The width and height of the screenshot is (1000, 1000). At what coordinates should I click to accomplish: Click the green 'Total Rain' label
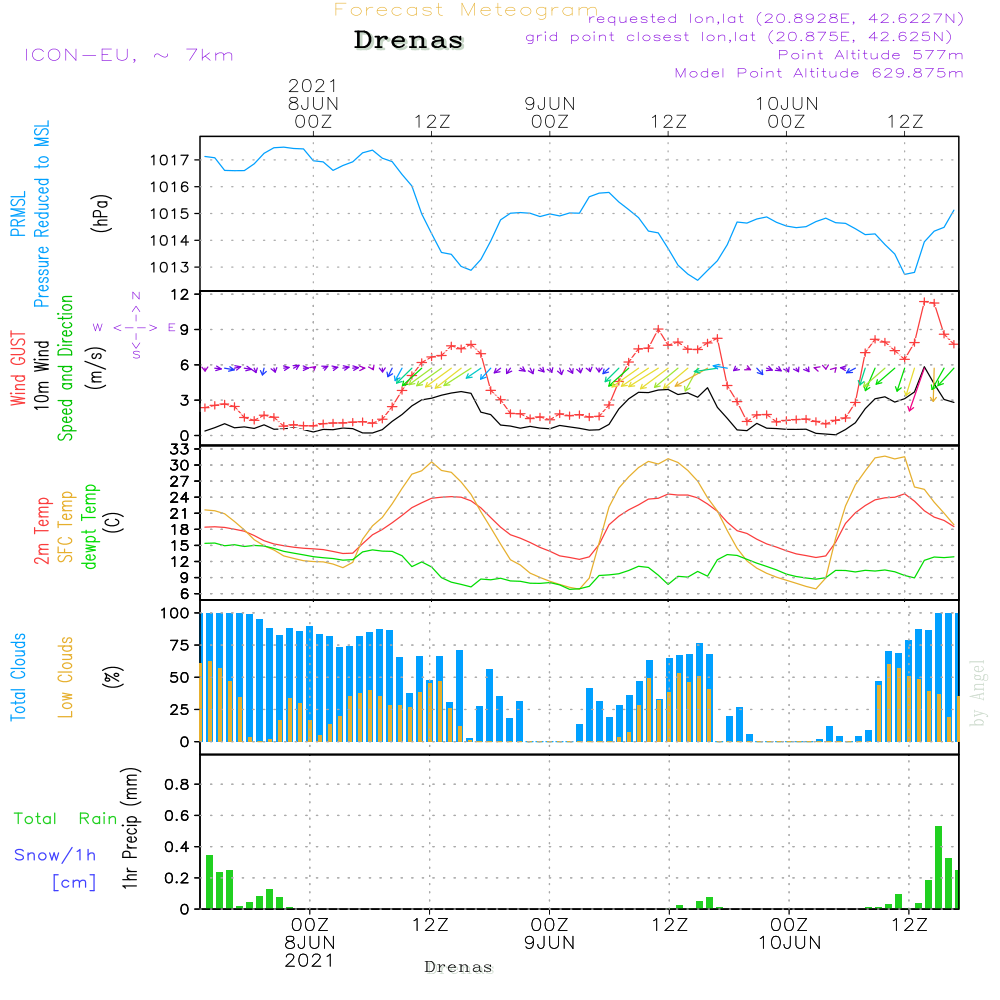pyautogui.click(x=66, y=818)
